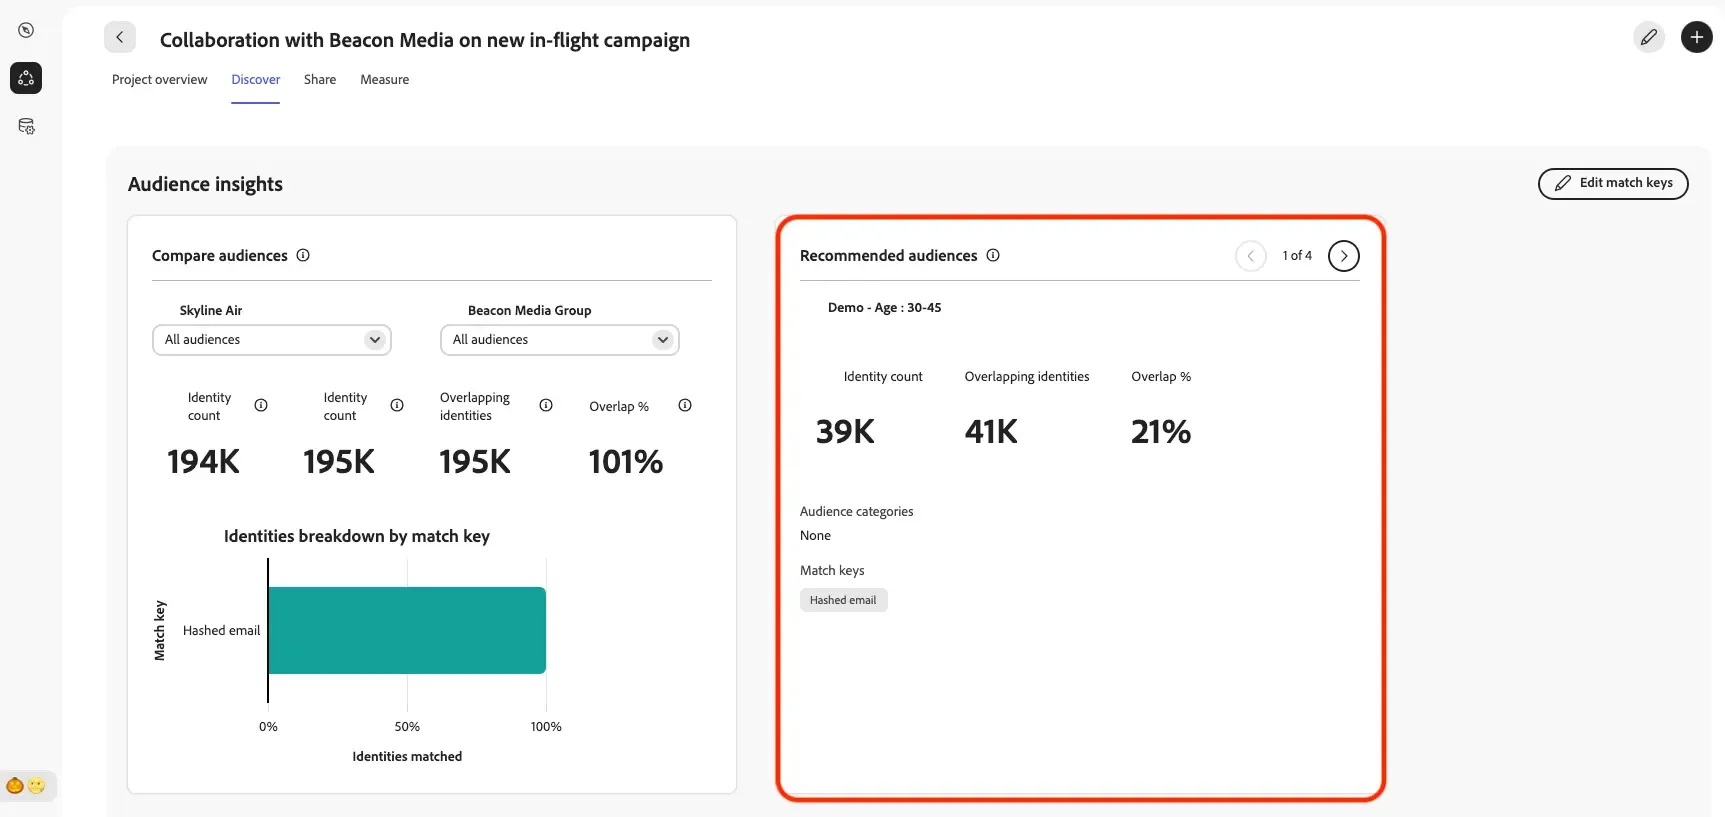Click the Hashed email match key chip
This screenshot has height=817, width=1725.
pyautogui.click(x=843, y=600)
